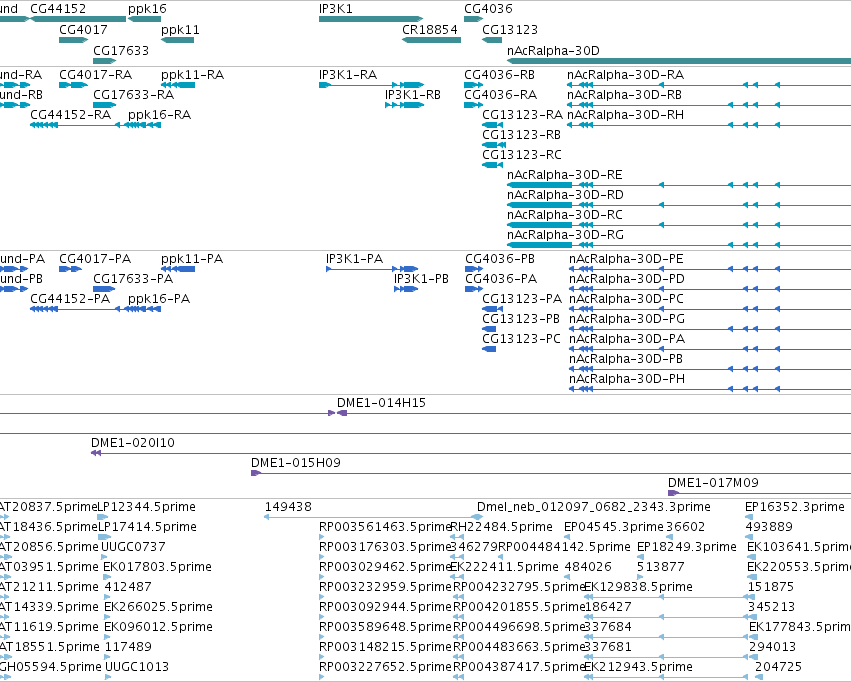Select nAcRalpha-30D-RD transcript
This screenshot has height=682, width=851.
point(679,206)
